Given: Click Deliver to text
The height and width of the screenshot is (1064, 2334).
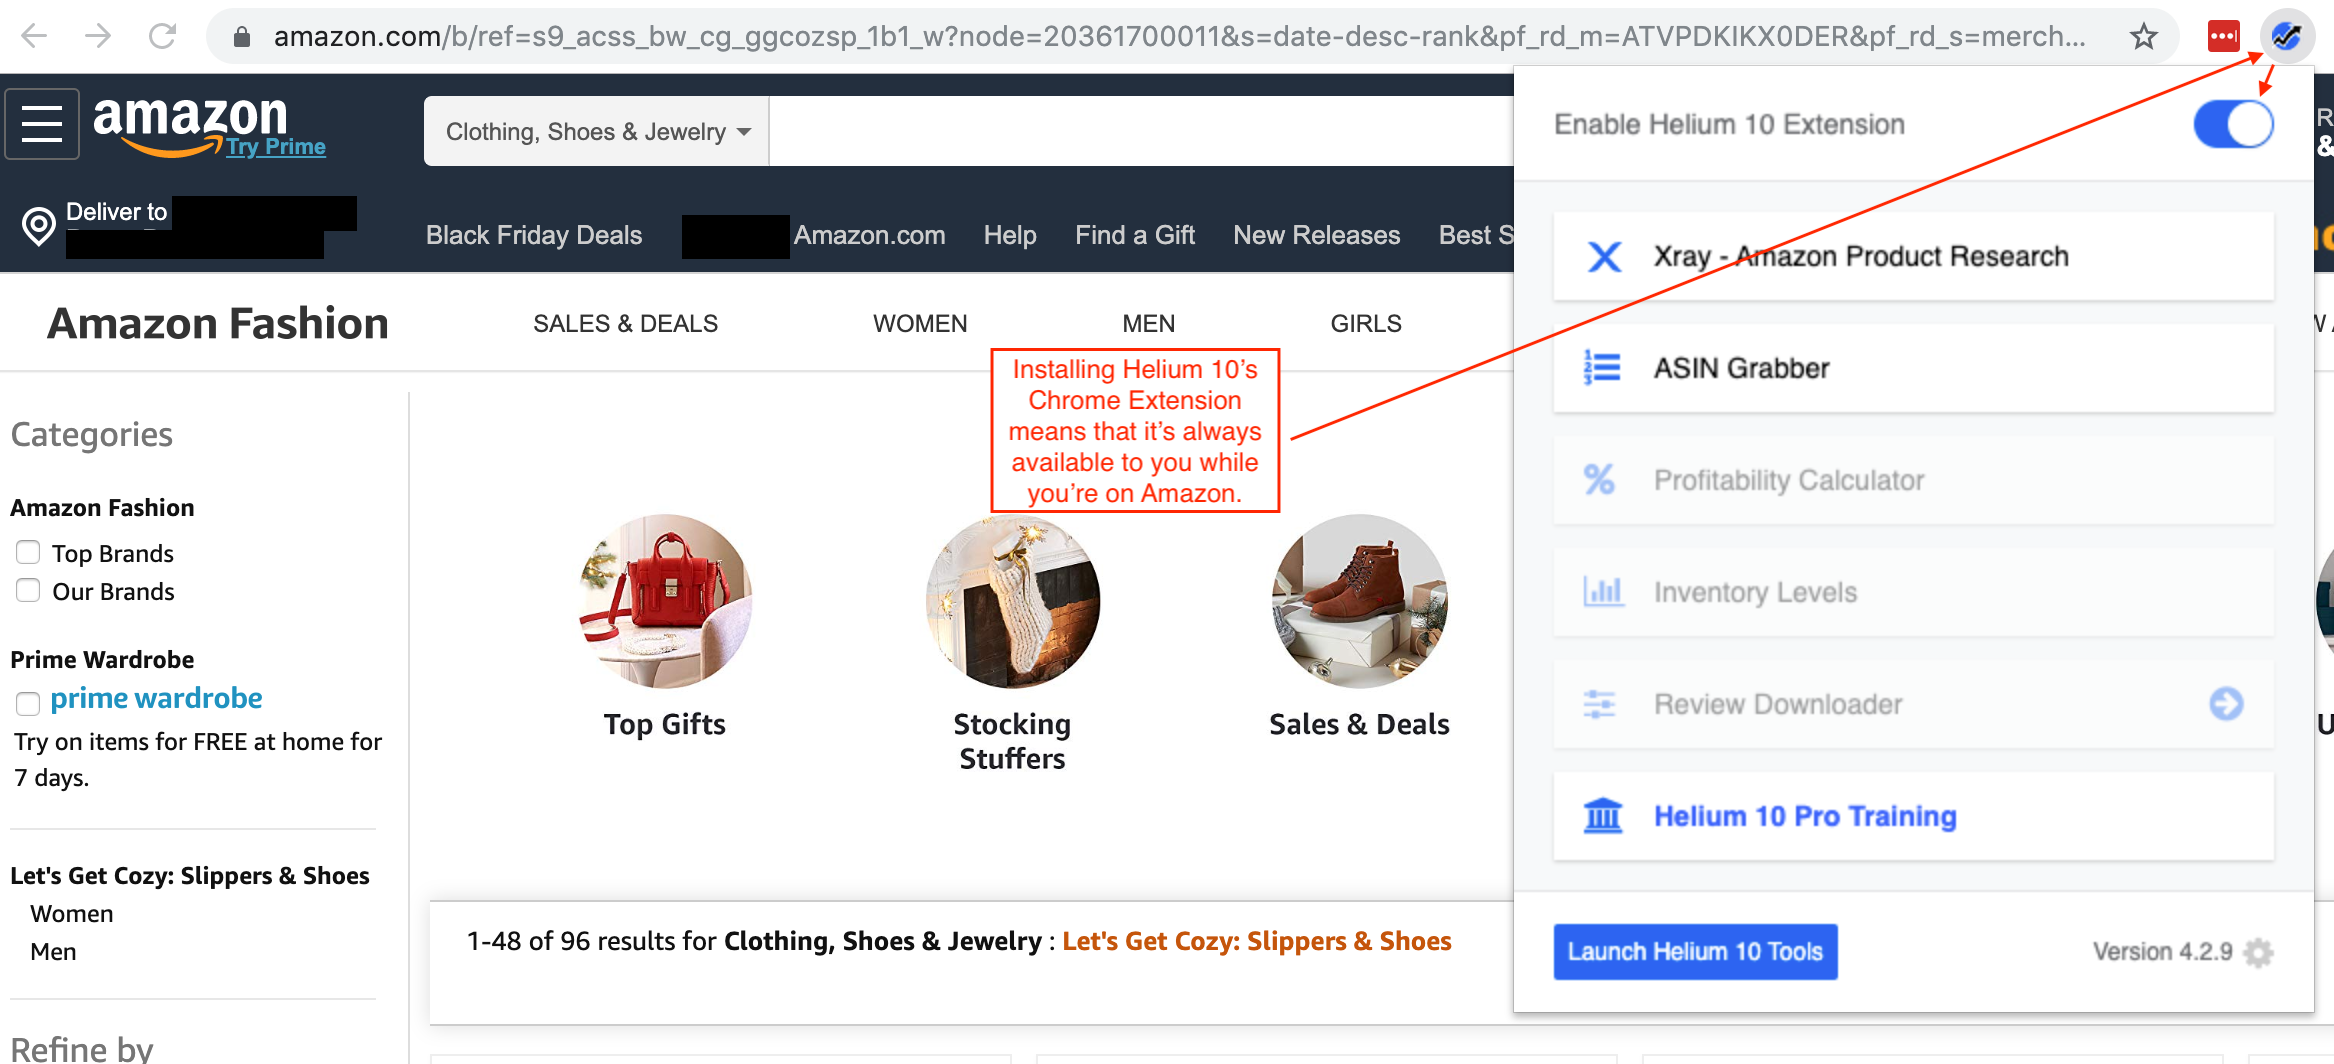Looking at the screenshot, I should point(117,212).
